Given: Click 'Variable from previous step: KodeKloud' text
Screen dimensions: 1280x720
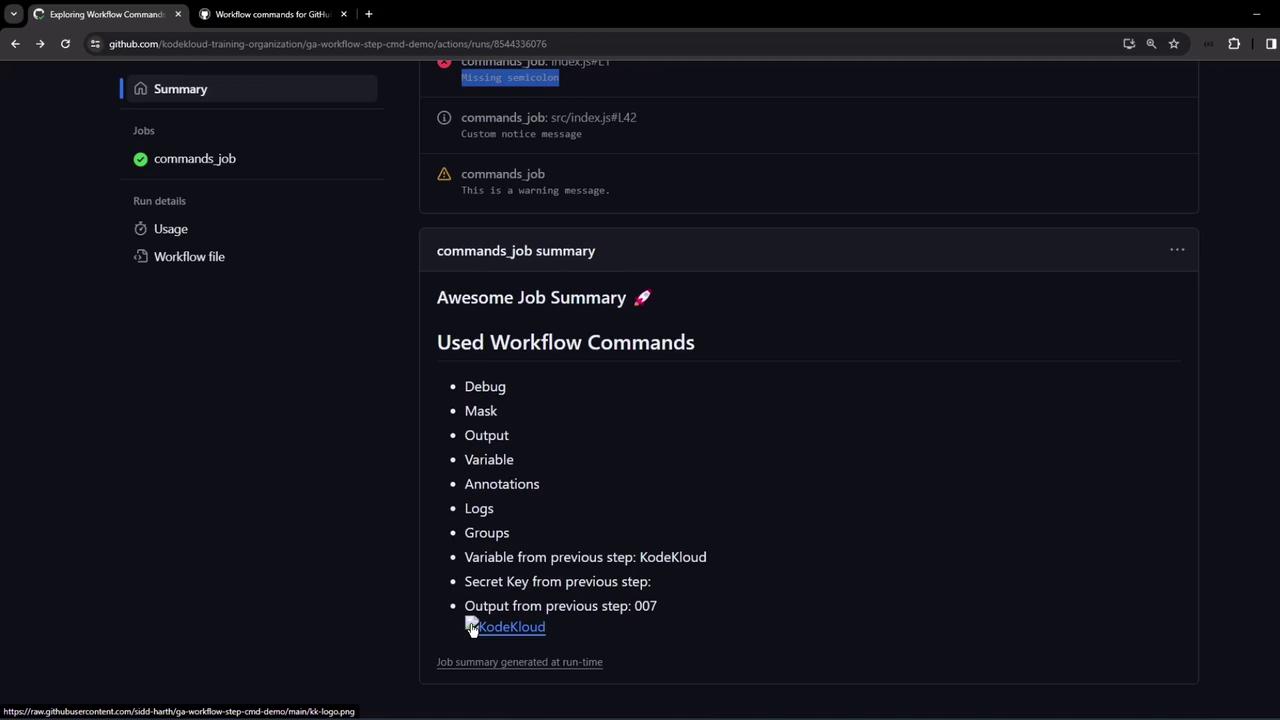Looking at the screenshot, I should [586, 557].
